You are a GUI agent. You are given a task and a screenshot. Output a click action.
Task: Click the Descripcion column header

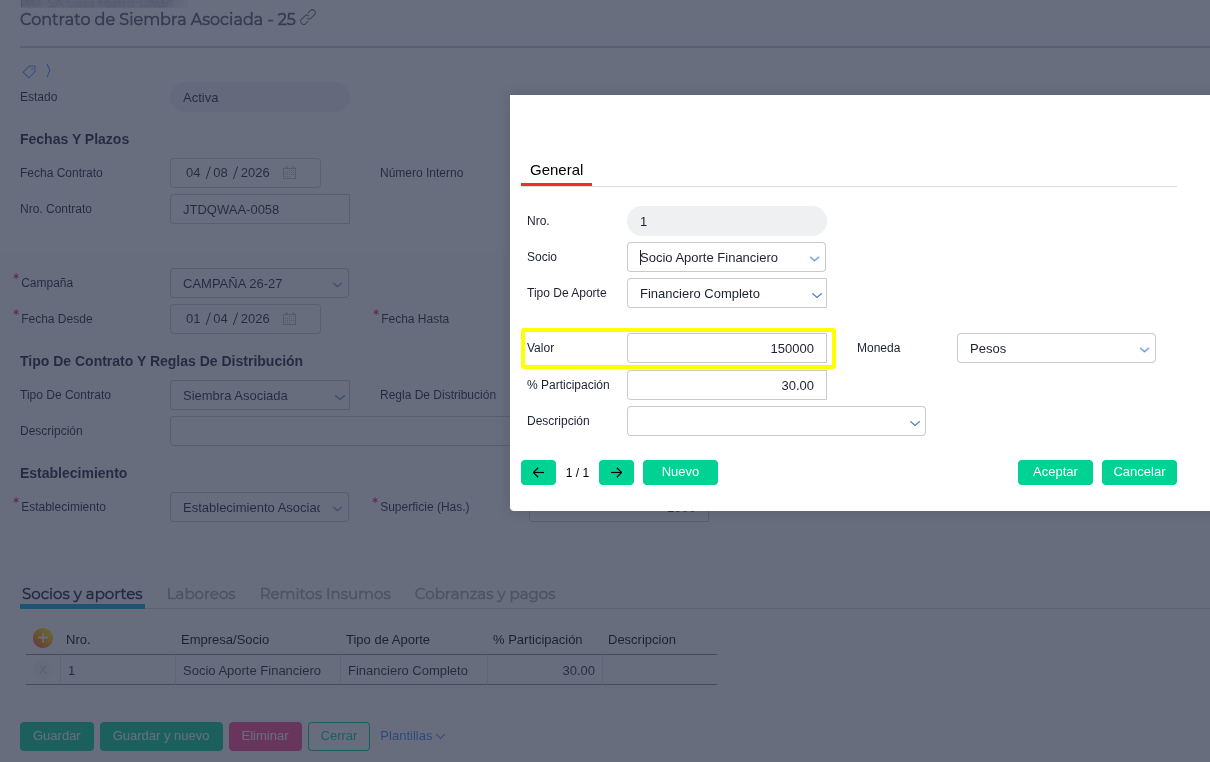point(642,640)
